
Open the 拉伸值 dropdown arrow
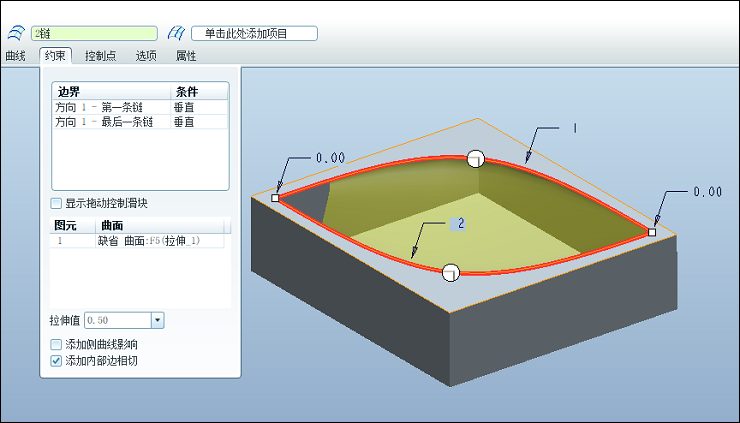(x=158, y=320)
